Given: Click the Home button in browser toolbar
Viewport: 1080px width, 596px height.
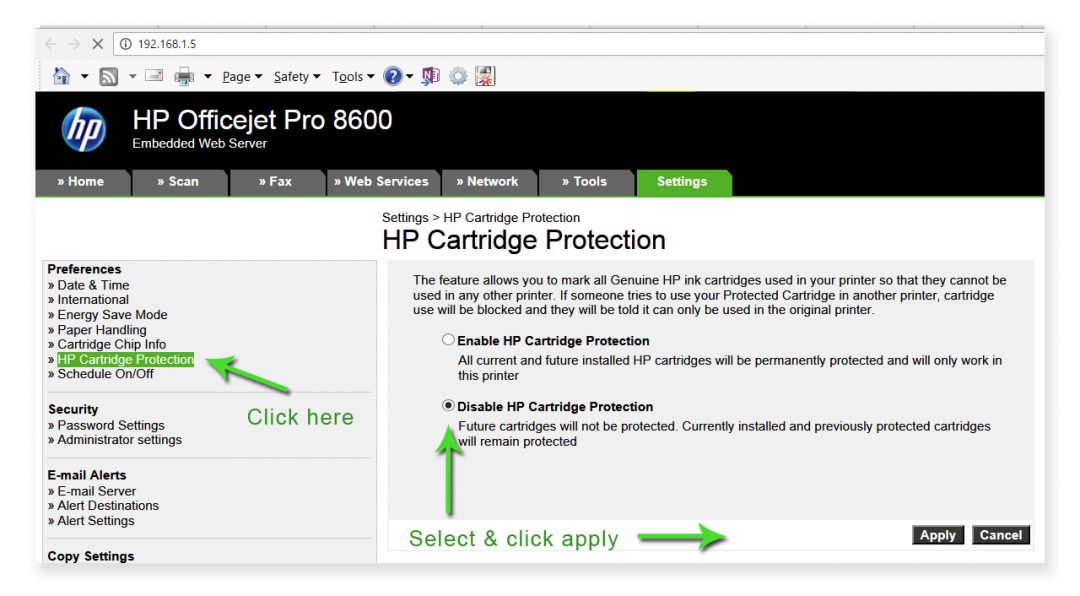Looking at the screenshot, I should pyautogui.click(x=60, y=75).
